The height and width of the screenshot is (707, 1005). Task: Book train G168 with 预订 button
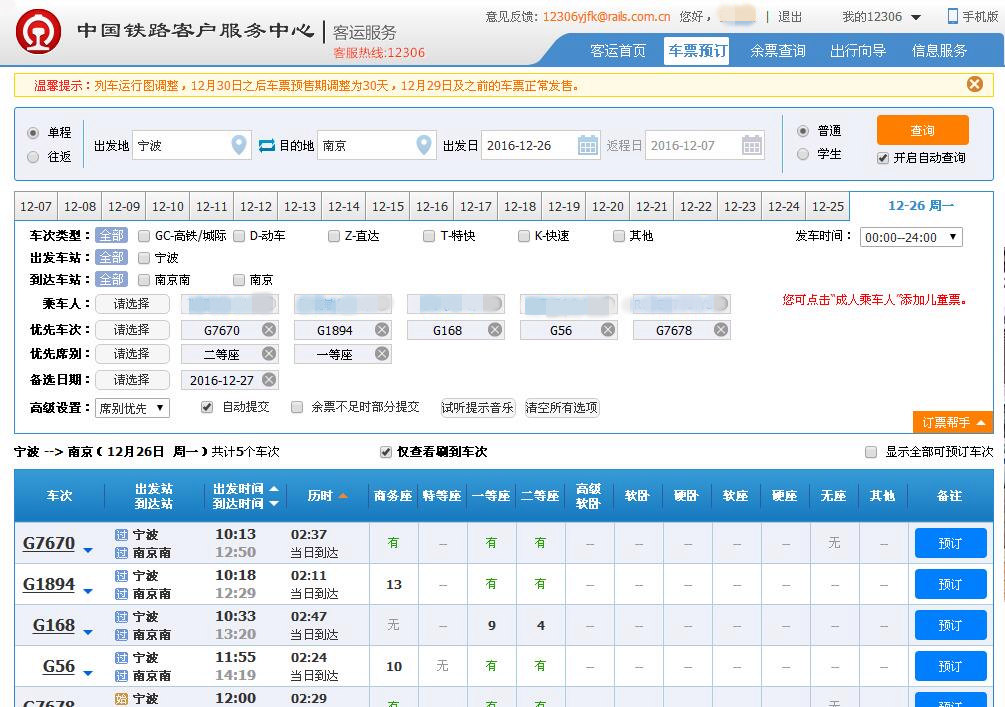pyautogui.click(x=950, y=625)
